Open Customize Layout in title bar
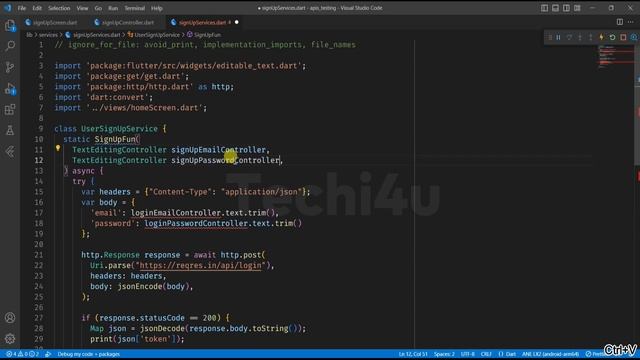The image size is (640, 360). point(577,8)
